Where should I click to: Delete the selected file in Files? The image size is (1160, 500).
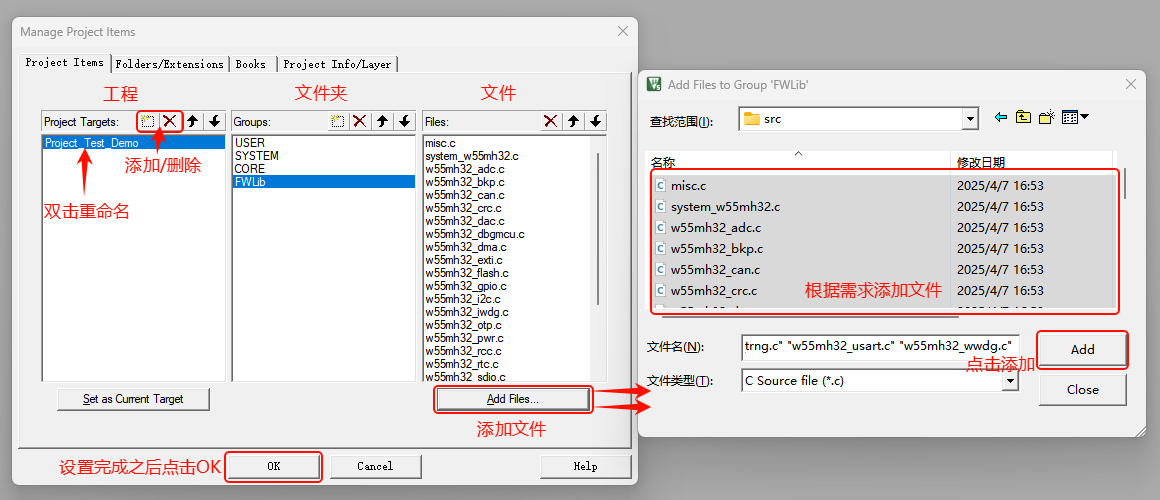550,121
